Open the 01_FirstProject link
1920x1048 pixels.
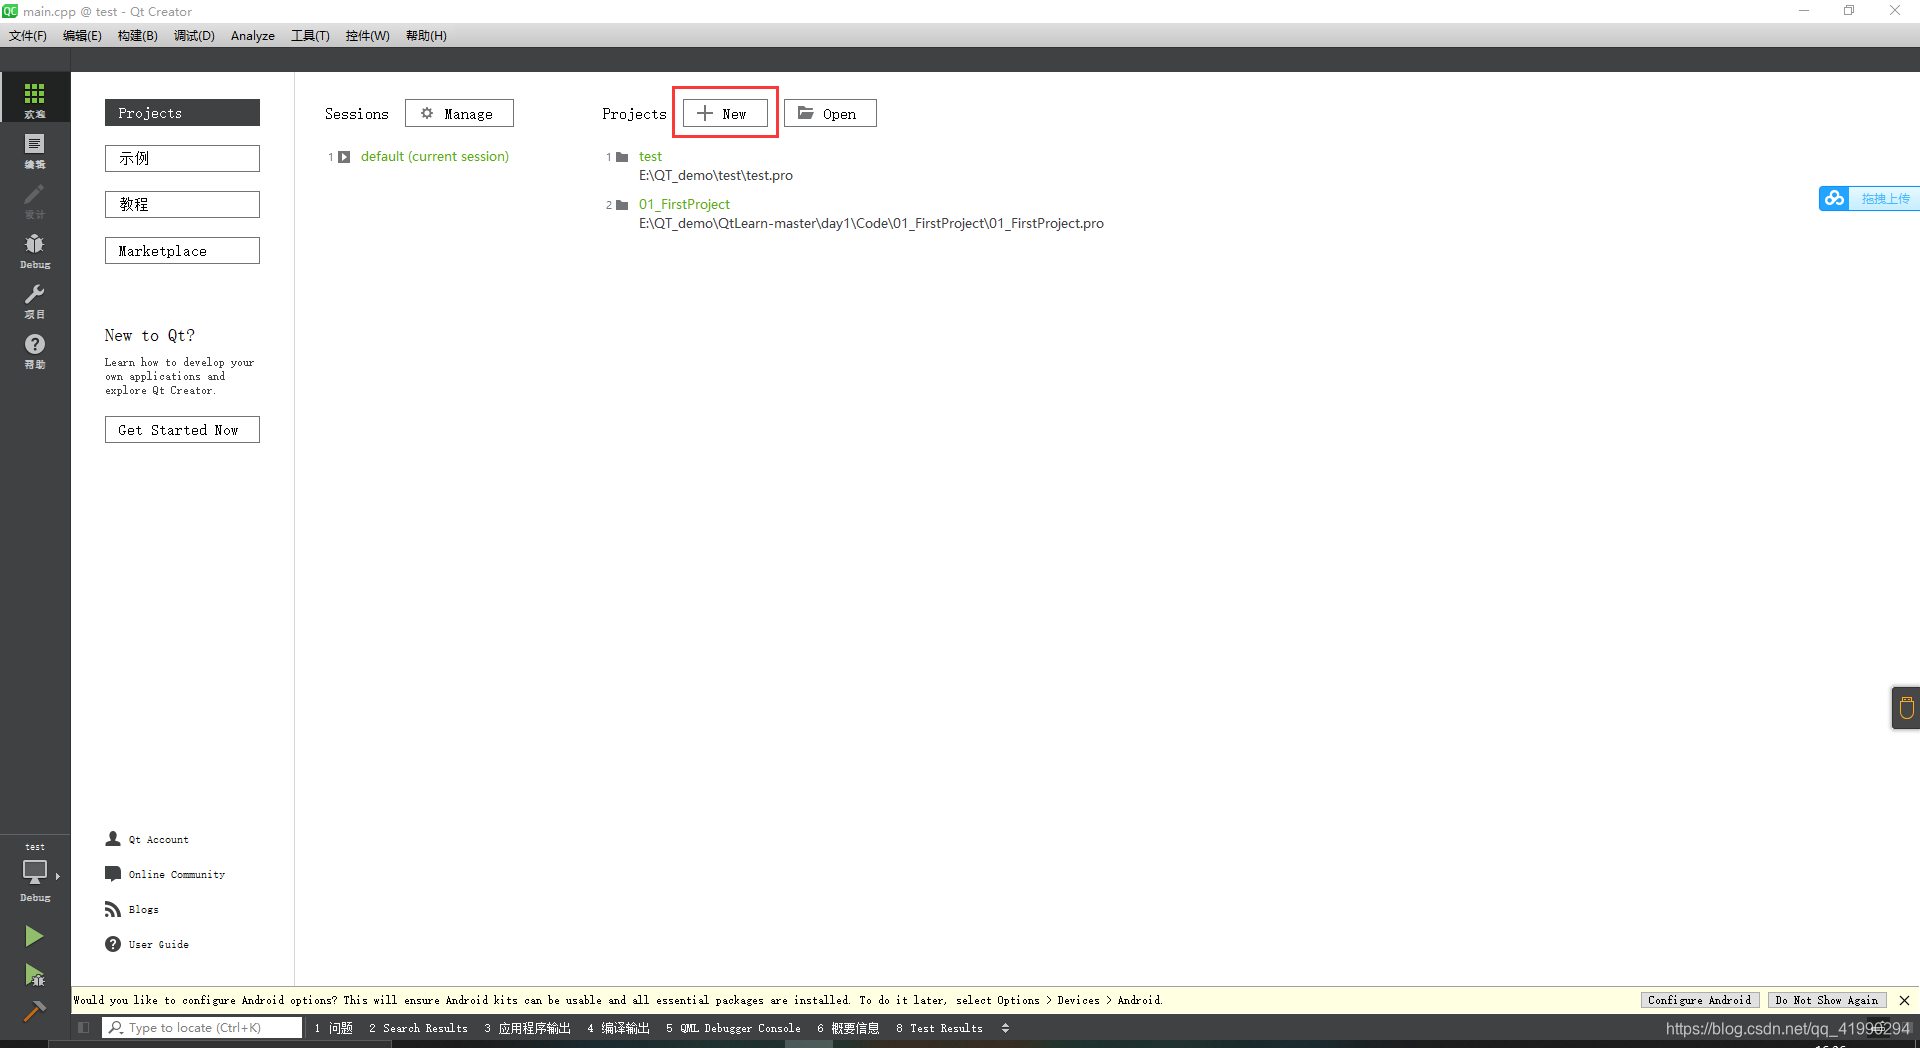point(684,205)
